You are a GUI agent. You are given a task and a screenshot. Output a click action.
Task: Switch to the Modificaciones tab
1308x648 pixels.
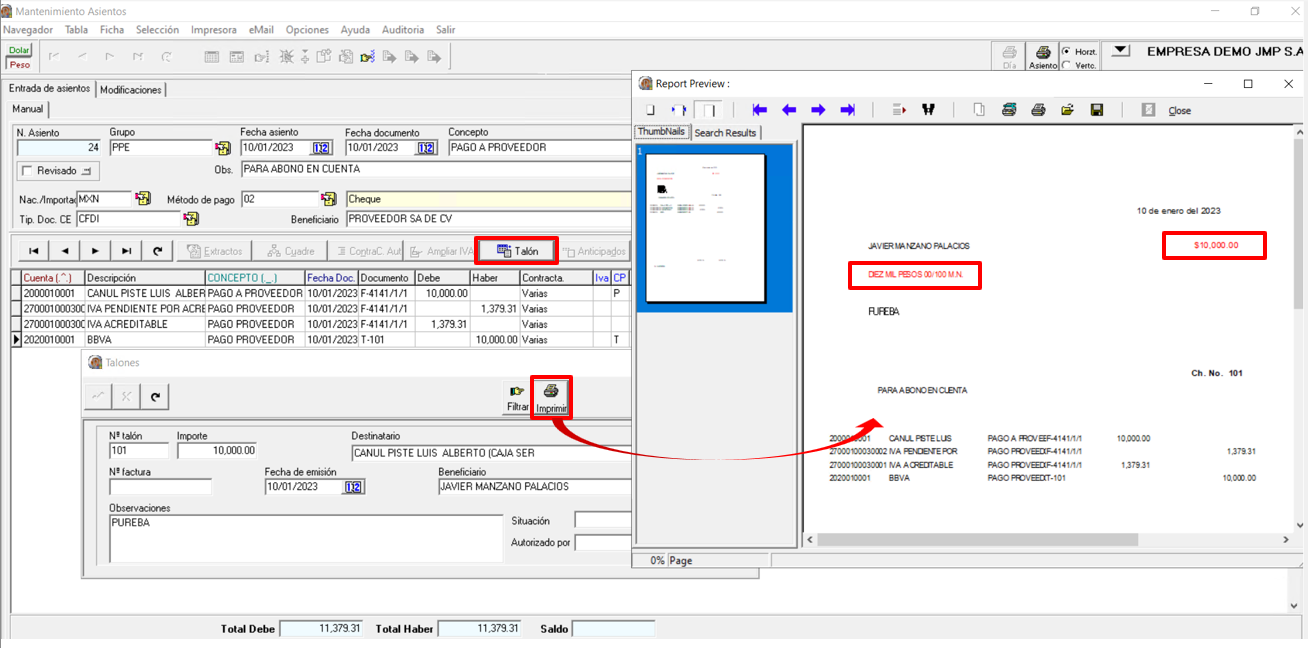131,89
